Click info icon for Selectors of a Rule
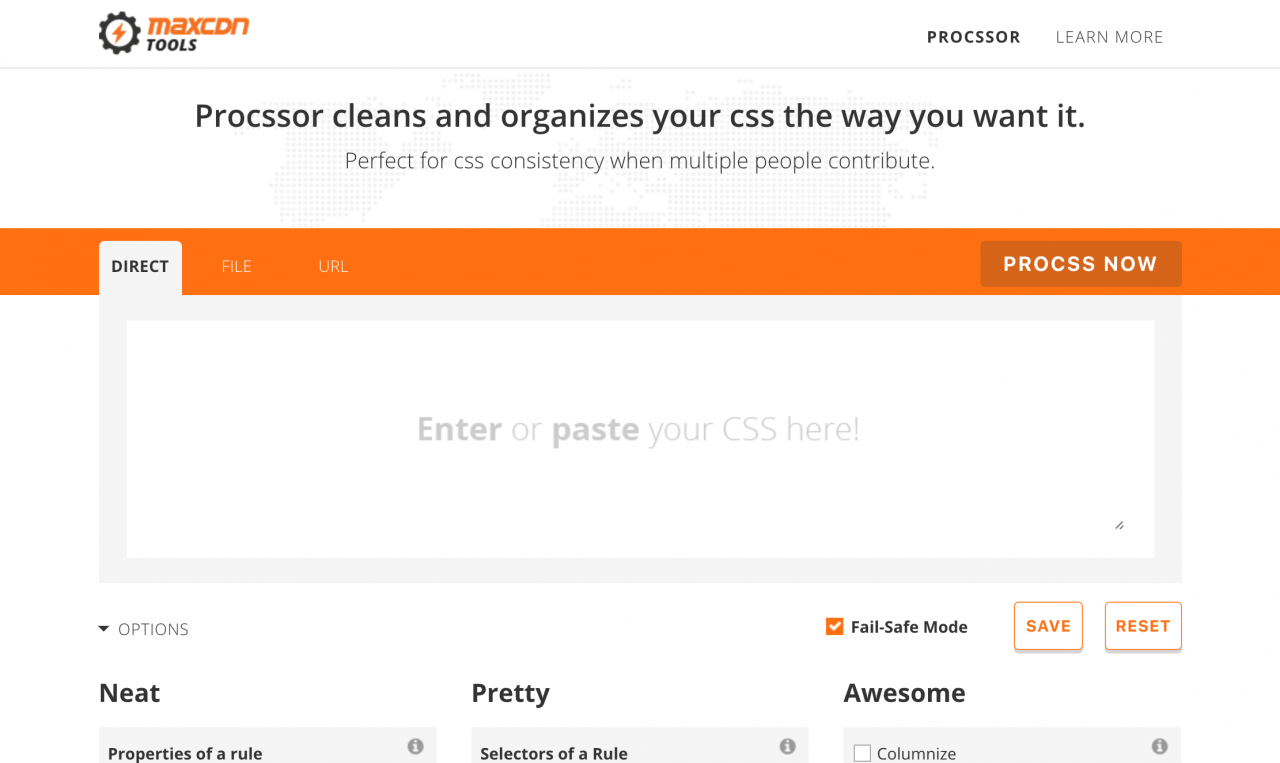 pyautogui.click(x=787, y=746)
